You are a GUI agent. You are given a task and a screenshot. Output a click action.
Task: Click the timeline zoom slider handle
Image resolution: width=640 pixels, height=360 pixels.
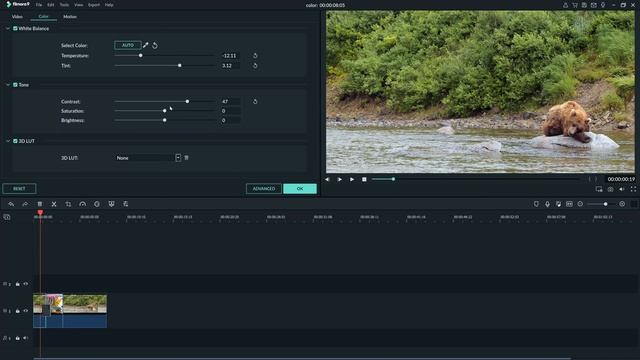[605, 204]
